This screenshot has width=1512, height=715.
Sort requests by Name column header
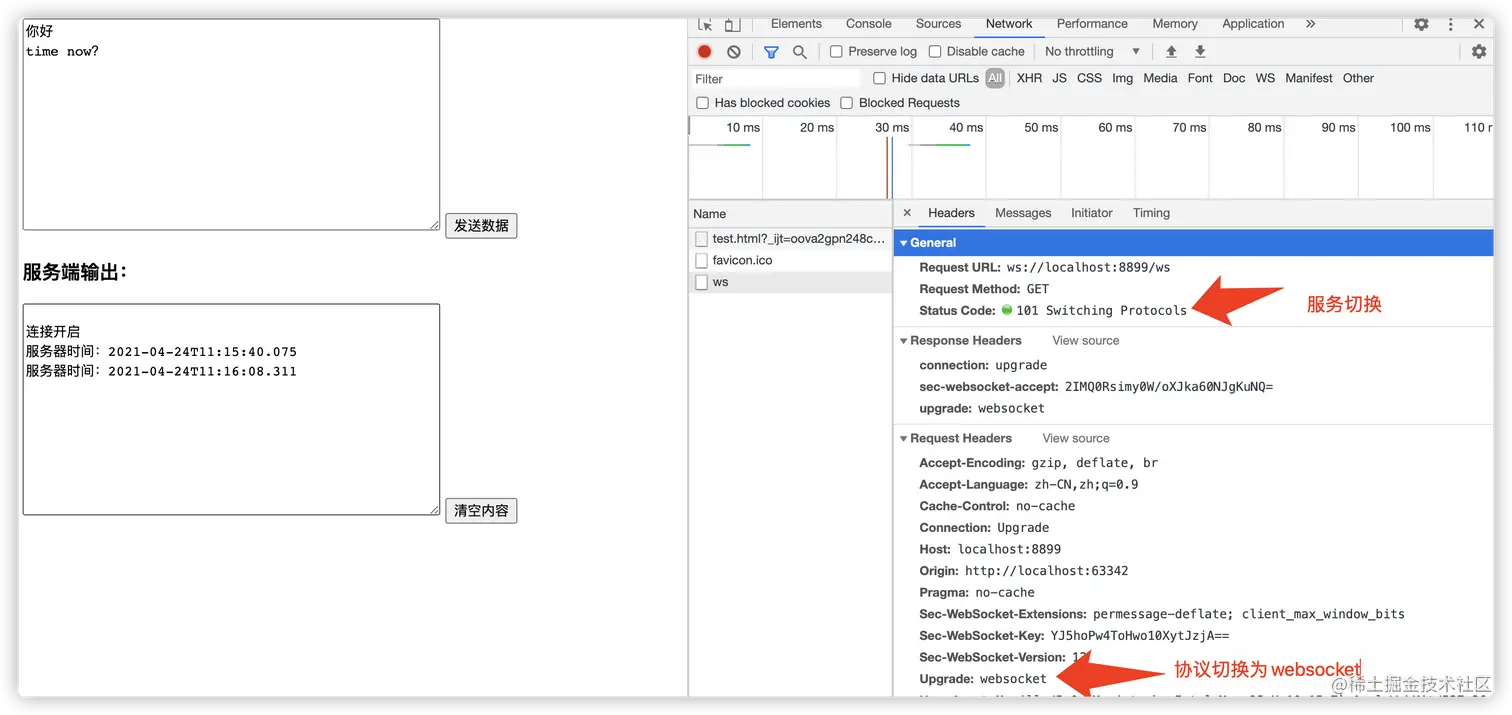click(x=790, y=214)
